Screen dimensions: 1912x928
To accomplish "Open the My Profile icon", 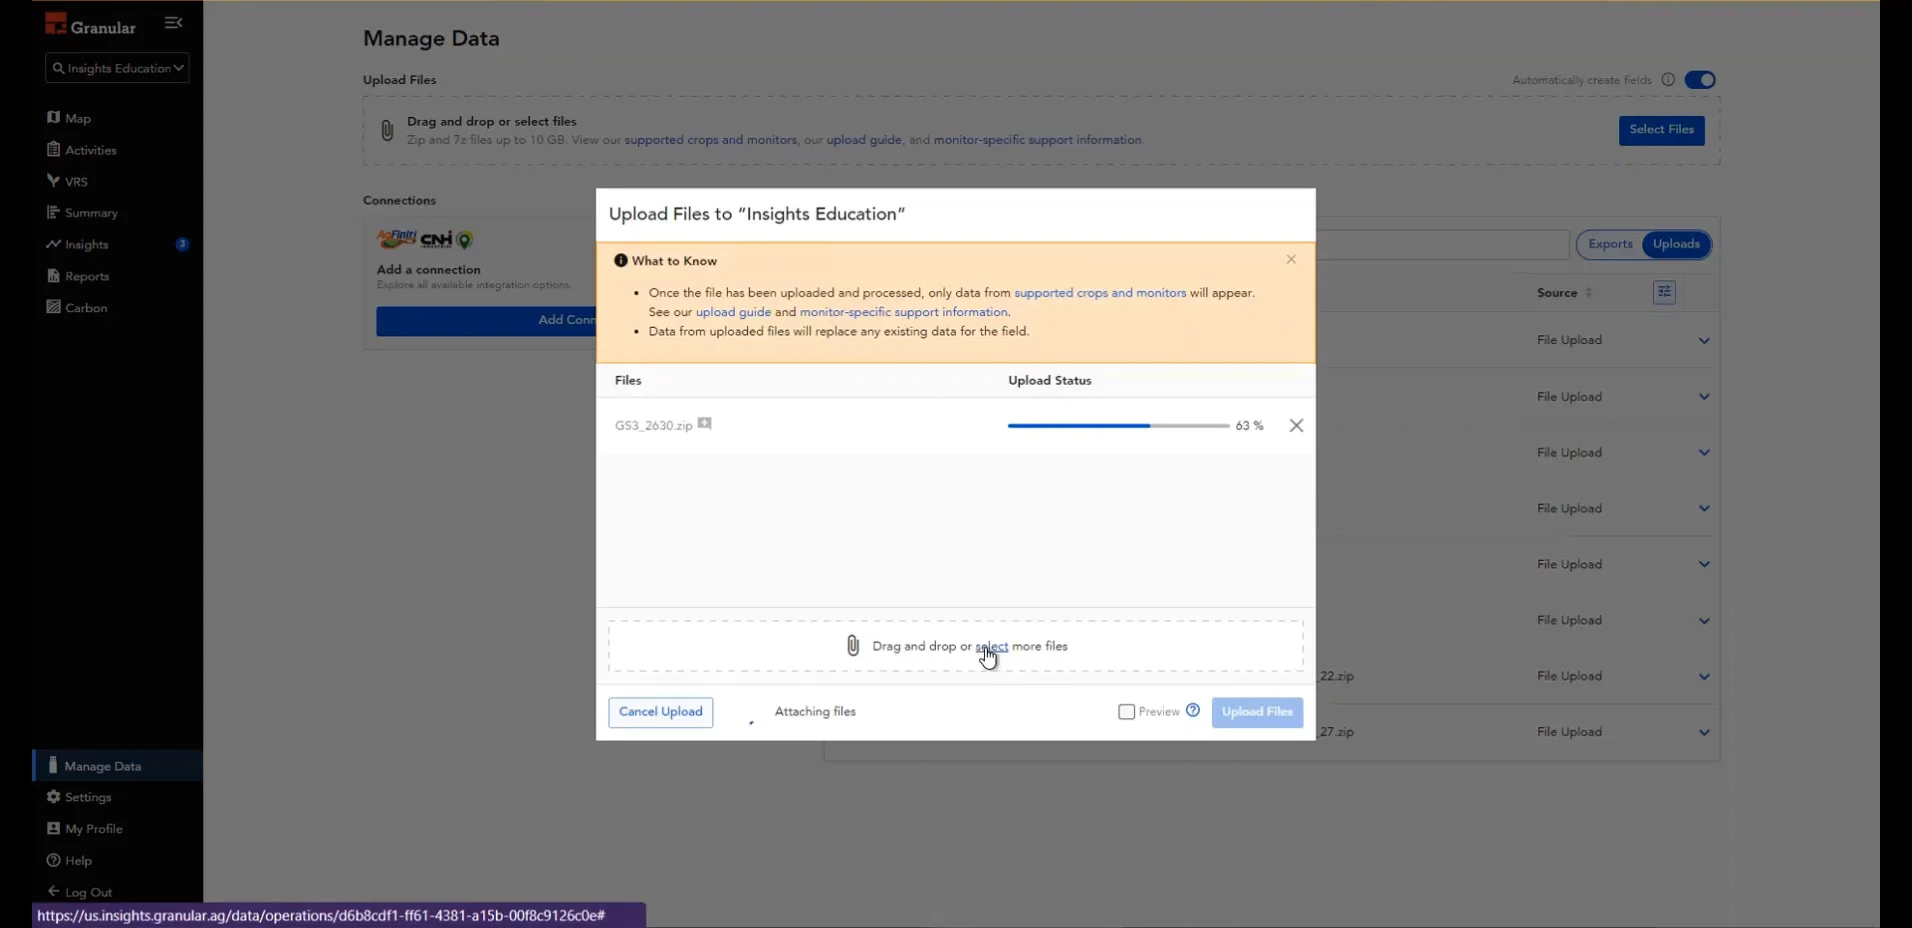I will coord(54,829).
